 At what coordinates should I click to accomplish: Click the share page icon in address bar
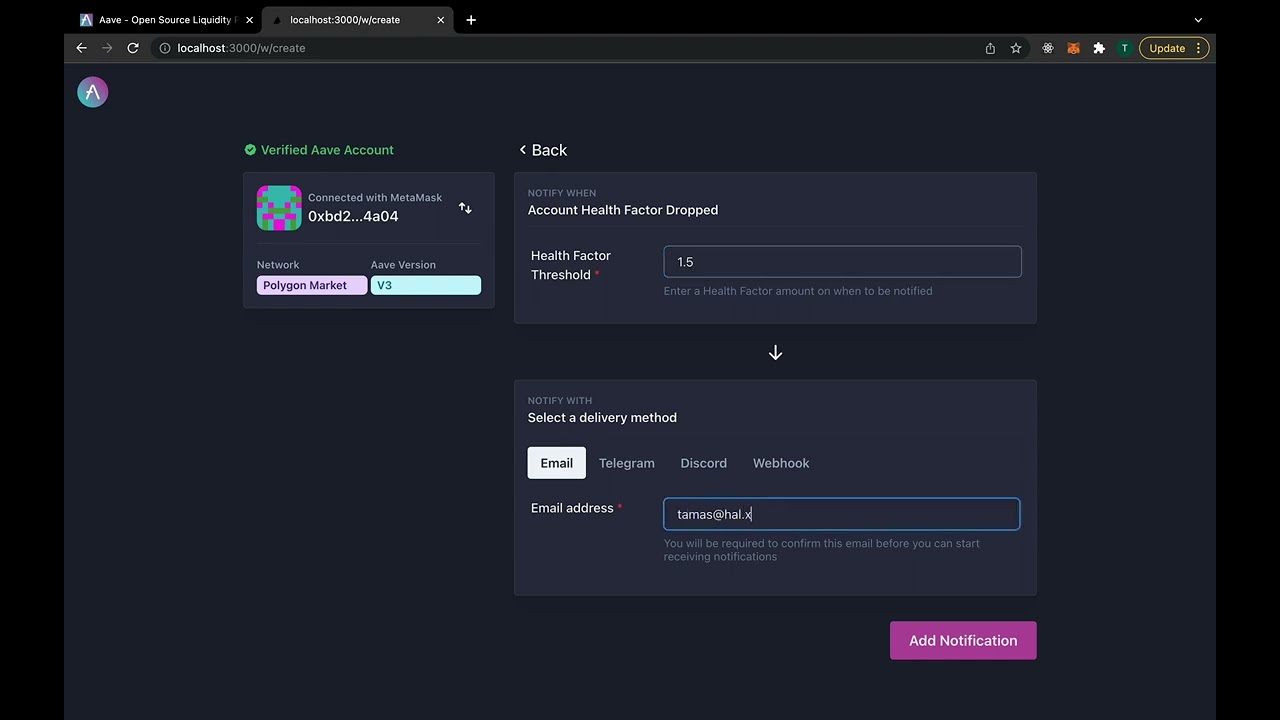(990, 48)
